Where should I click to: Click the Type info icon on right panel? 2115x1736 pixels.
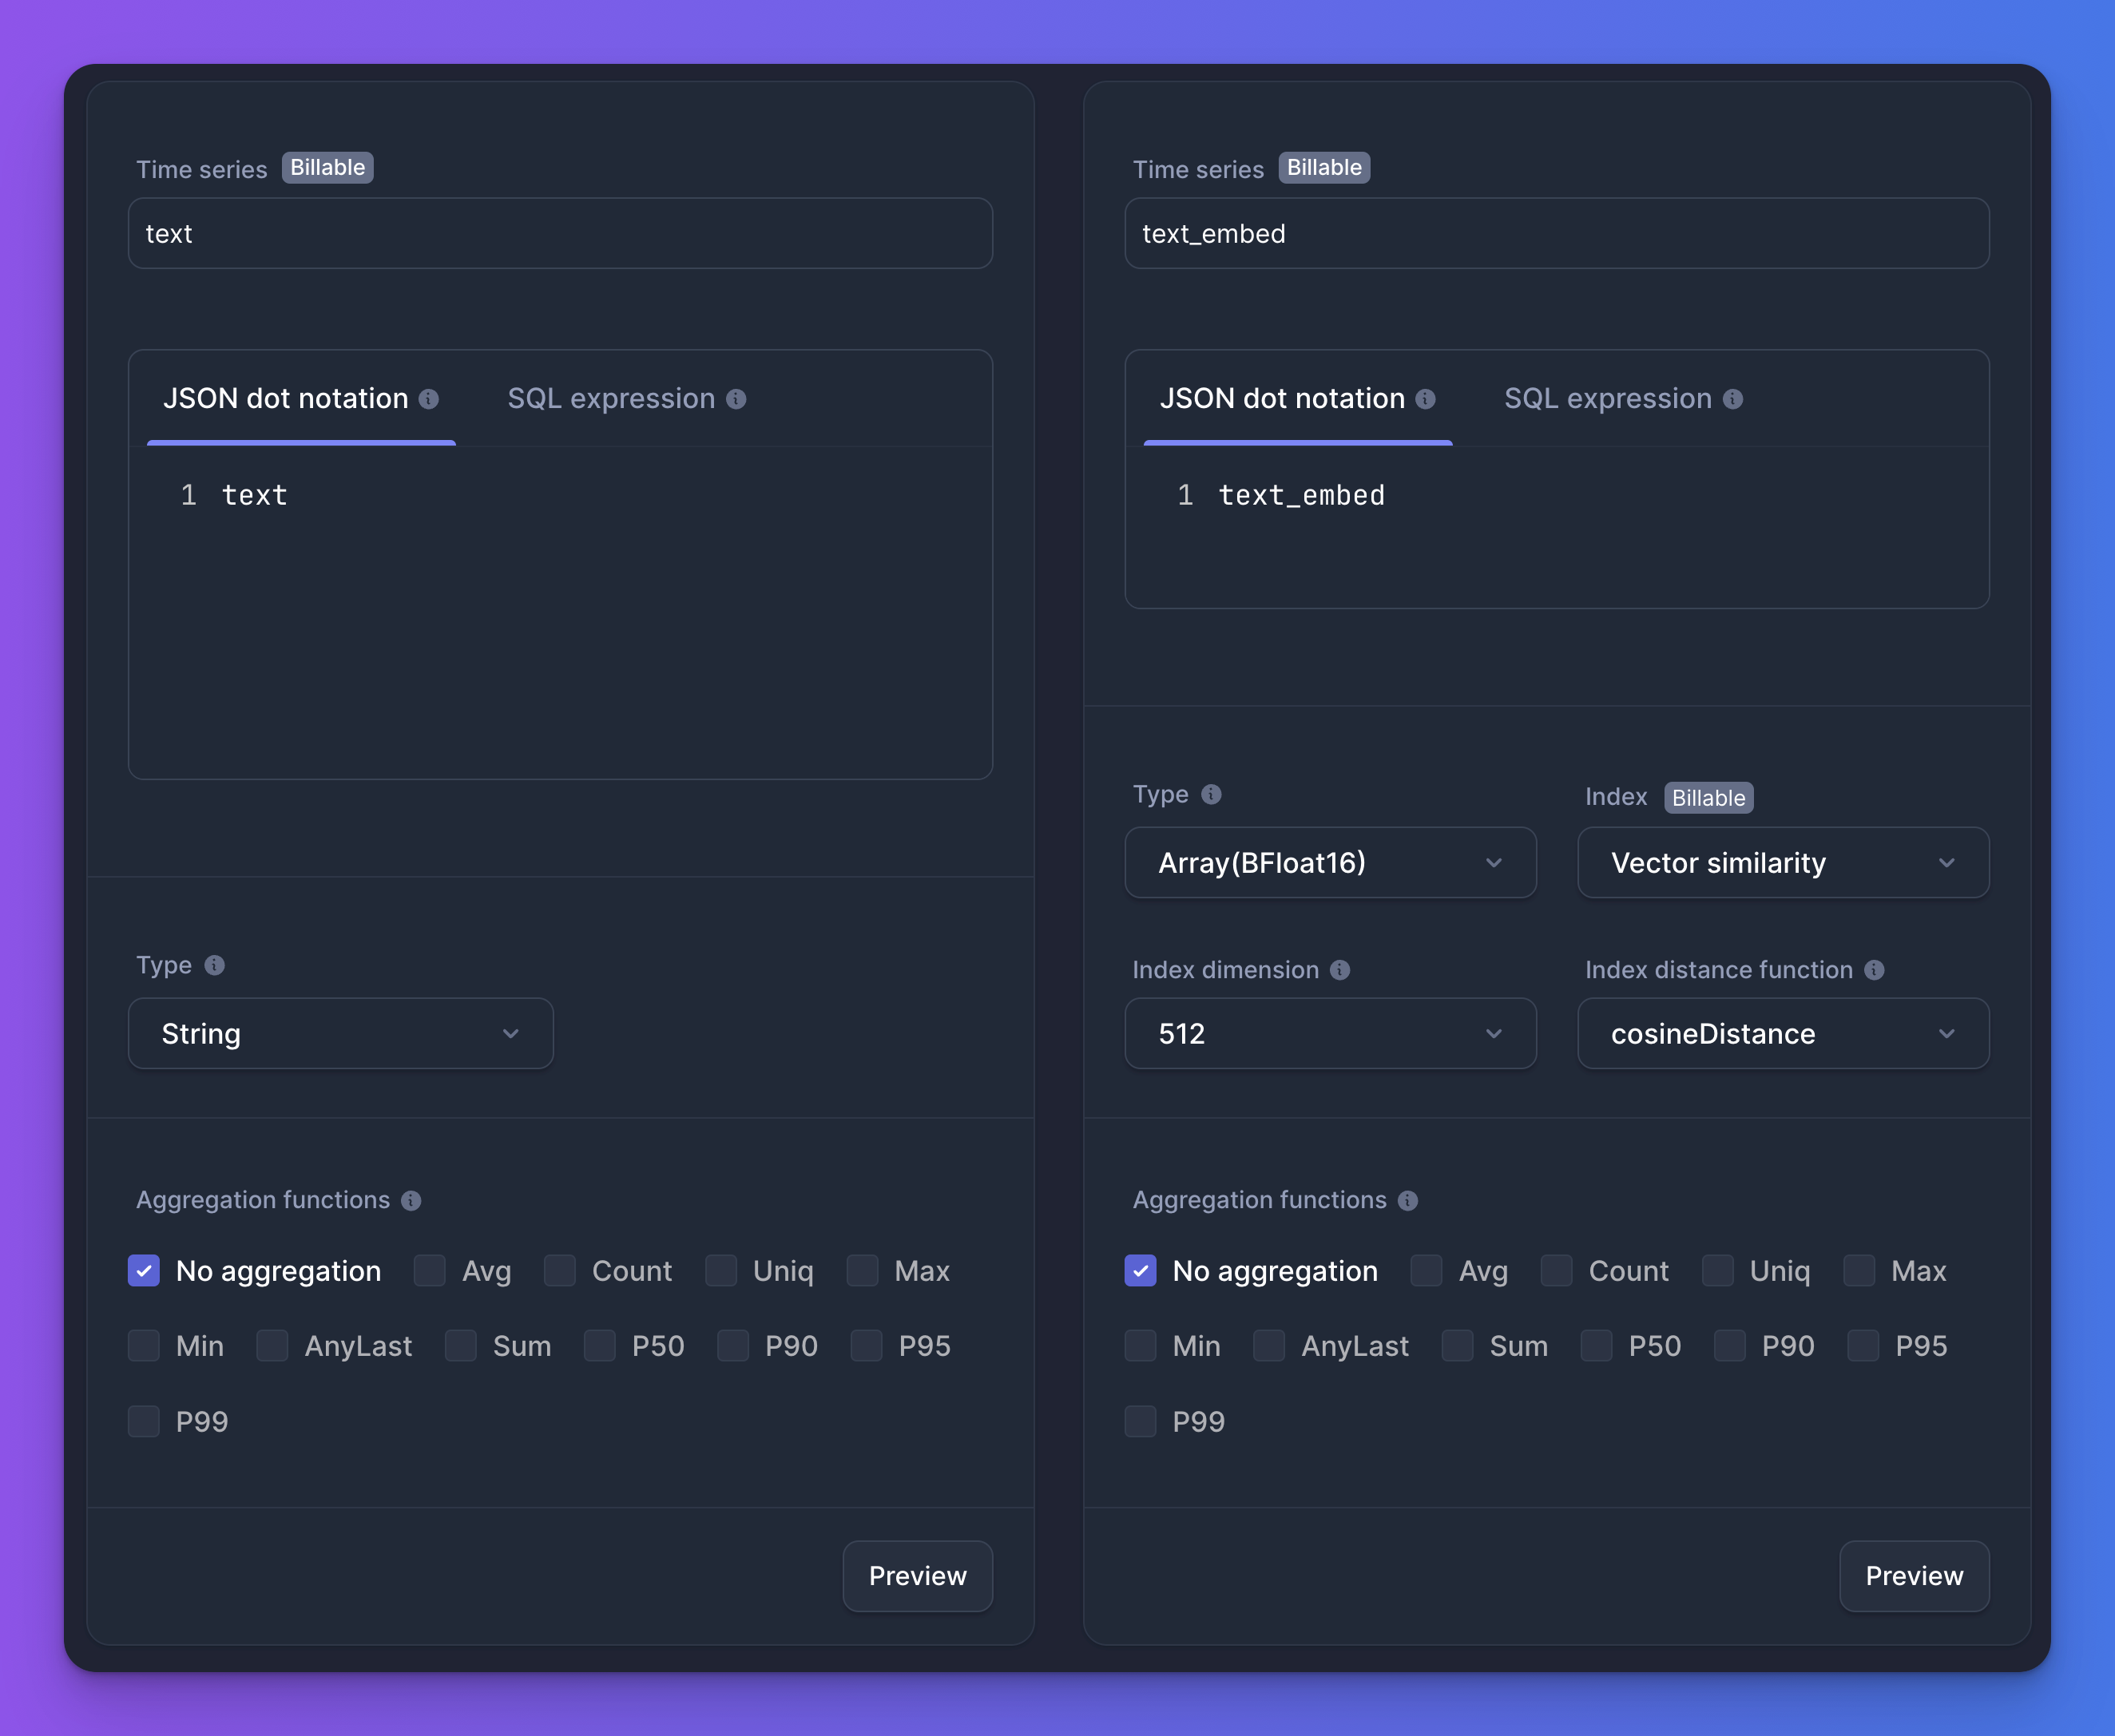coord(1210,794)
